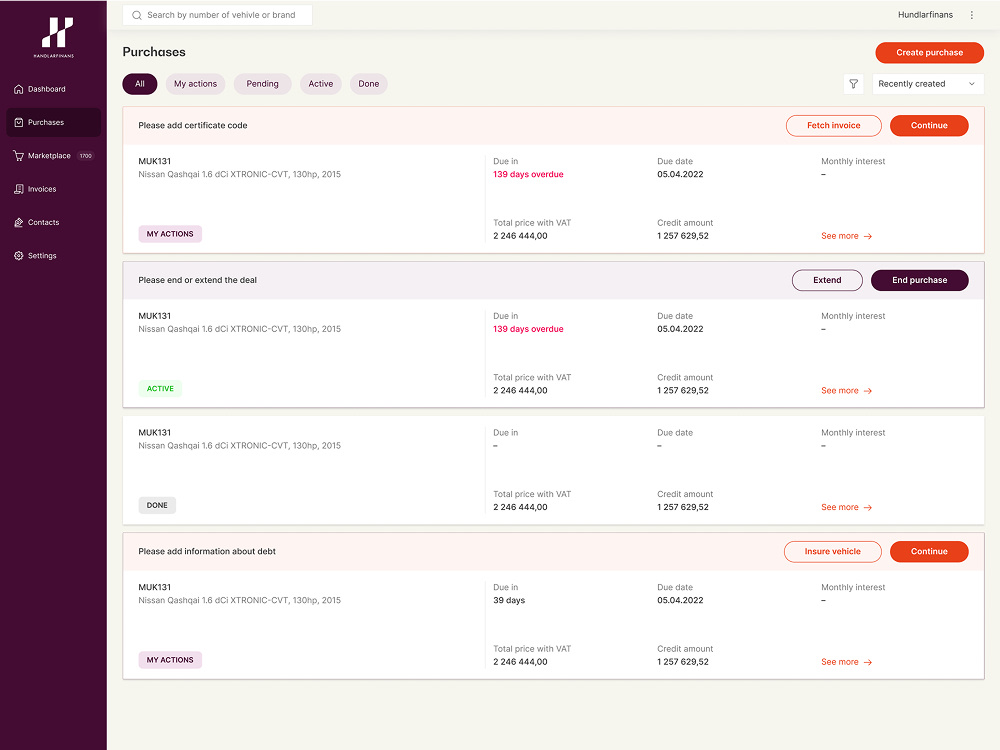Click the Hundlarfinans account name
1000x750 pixels.
pyautogui.click(x=925, y=15)
